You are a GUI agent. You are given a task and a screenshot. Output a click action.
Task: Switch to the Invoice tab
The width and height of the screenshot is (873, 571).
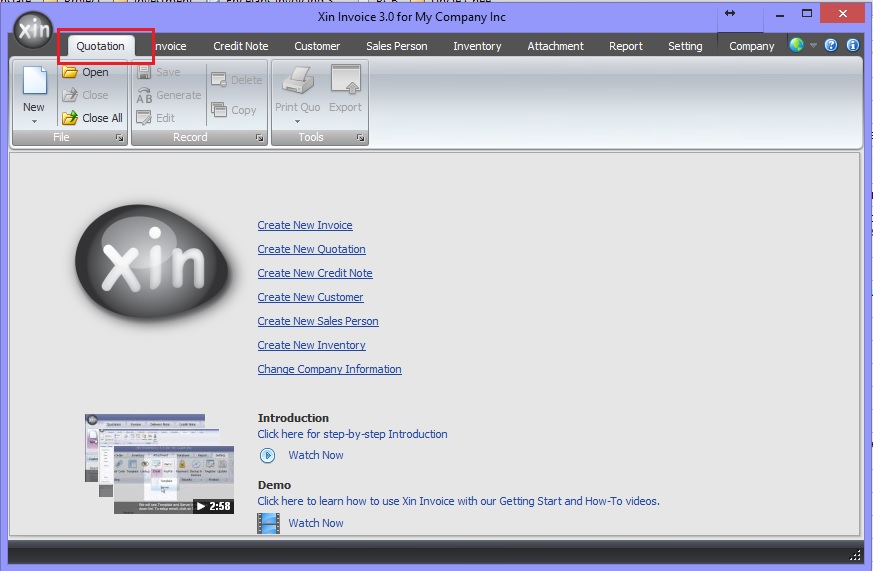coord(169,46)
